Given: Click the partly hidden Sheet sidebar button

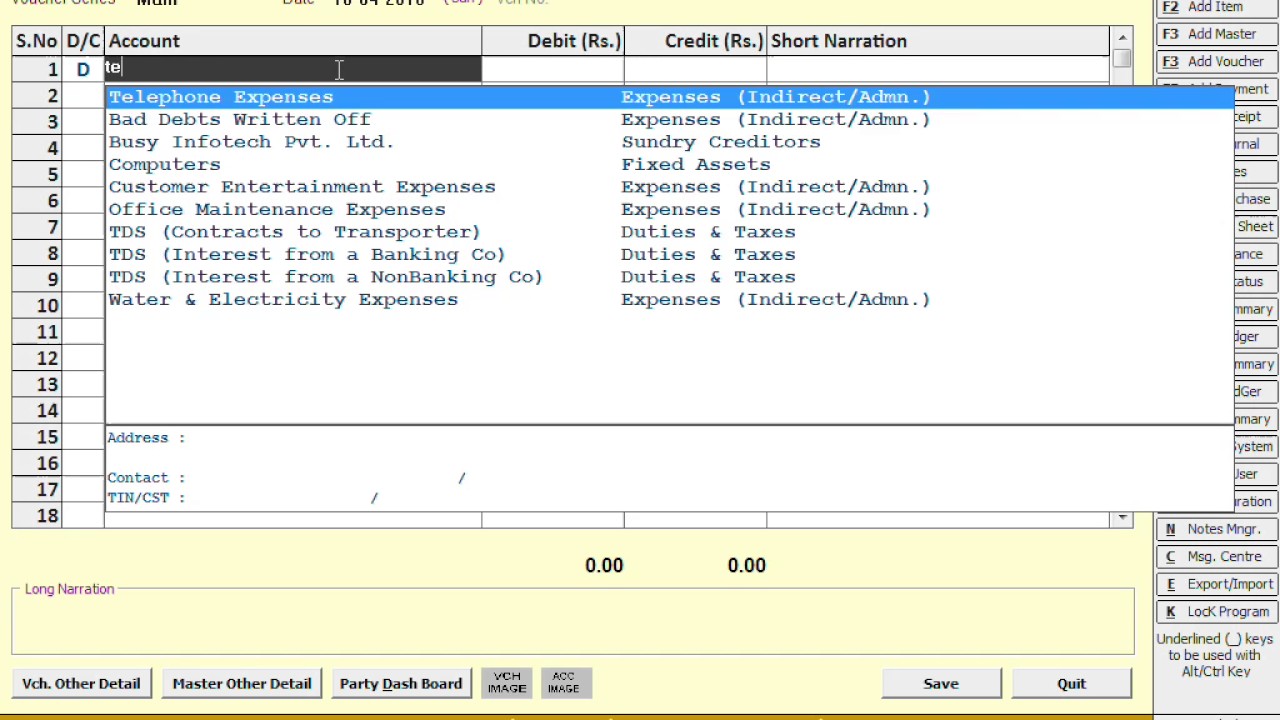Looking at the screenshot, I should coord(1255,227).
